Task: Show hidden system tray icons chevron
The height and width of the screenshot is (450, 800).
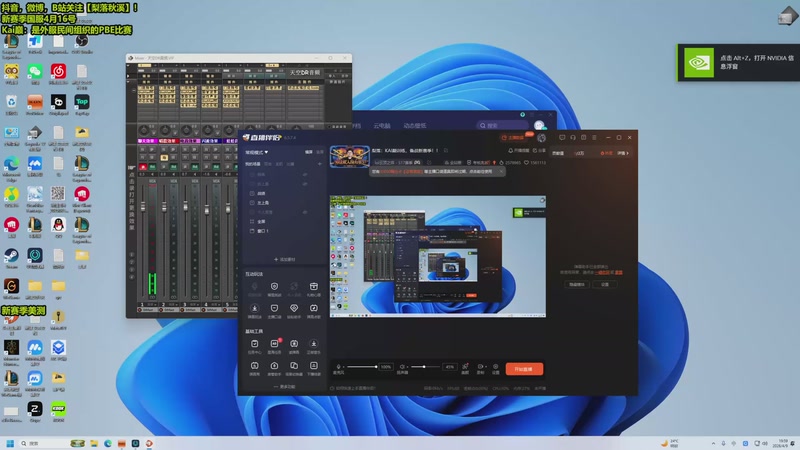Action: tap(713, 443)
